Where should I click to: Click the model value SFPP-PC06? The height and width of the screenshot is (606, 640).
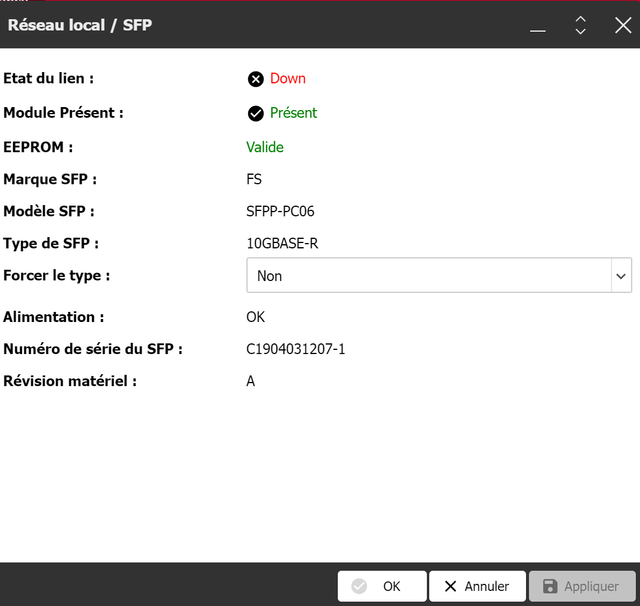point(280,211)
